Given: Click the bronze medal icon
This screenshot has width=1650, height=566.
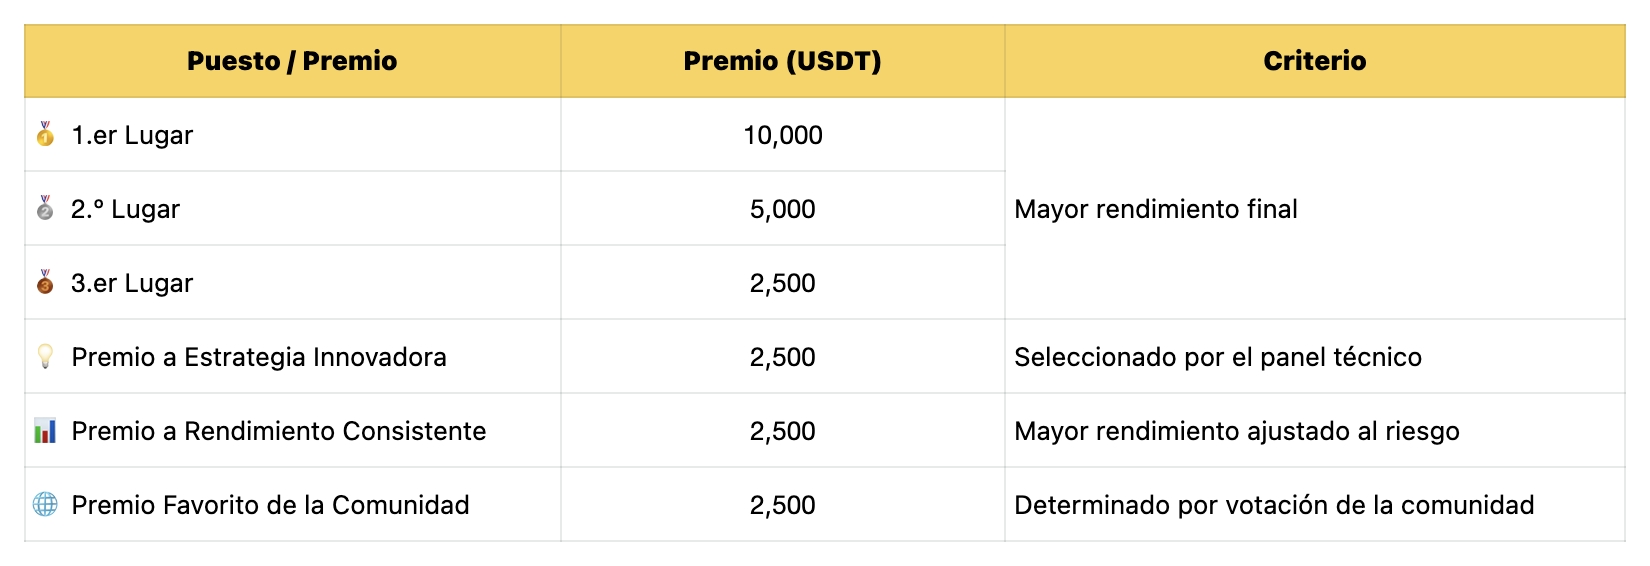Looking at the screenshot, I should pyautogui.click(x=45, y=282).
